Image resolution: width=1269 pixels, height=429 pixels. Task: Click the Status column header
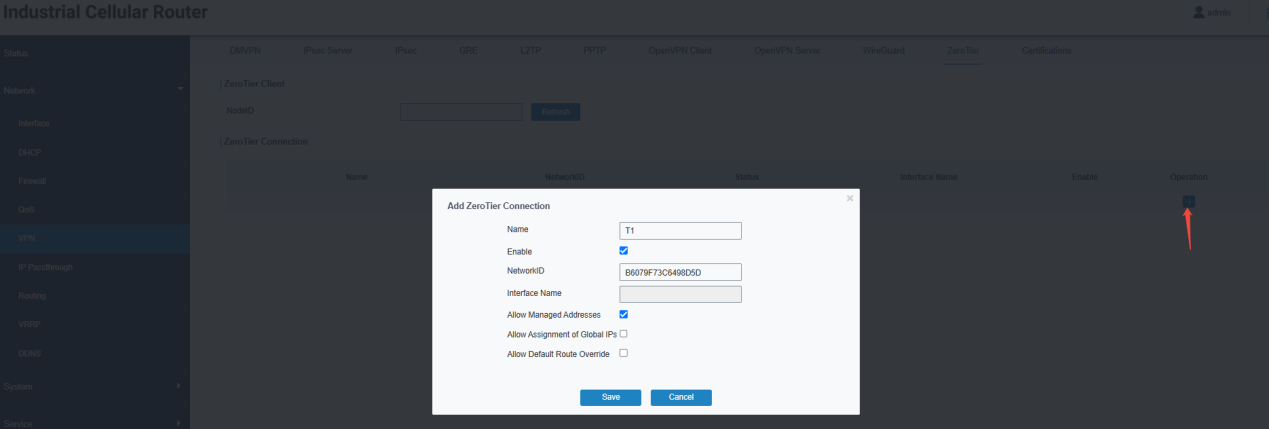747,177
